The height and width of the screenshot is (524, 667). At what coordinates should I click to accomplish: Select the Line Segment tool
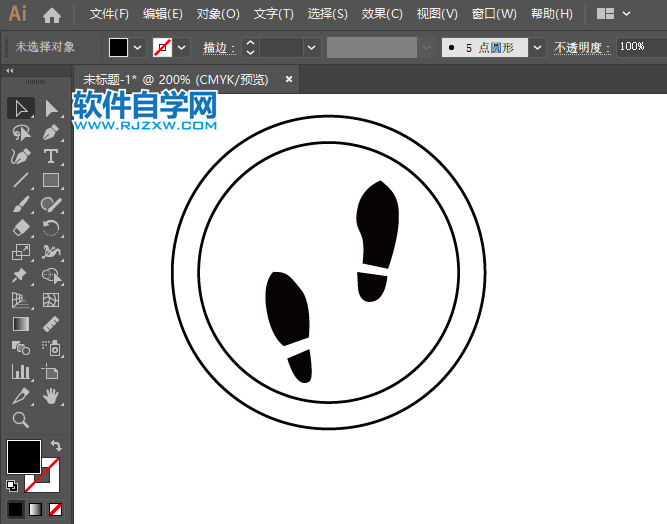[20, 180]
